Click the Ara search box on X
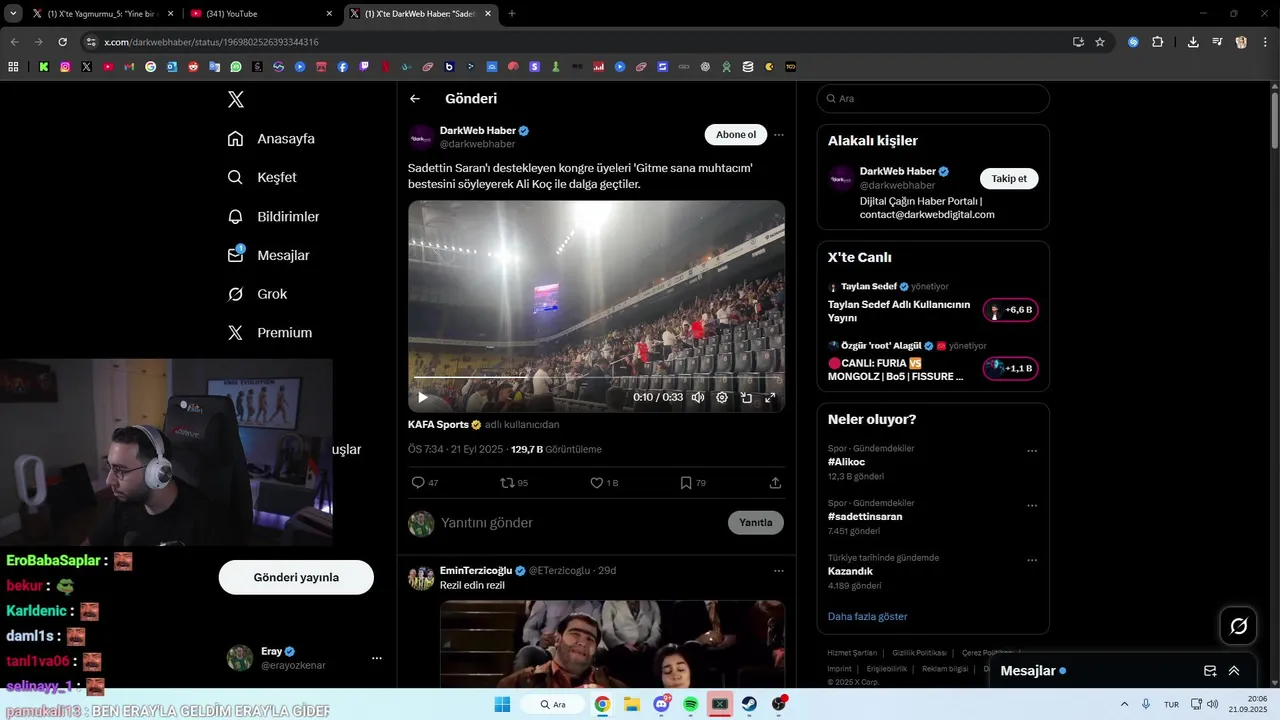Screen dimensions: 1280x720 (933, 99)
